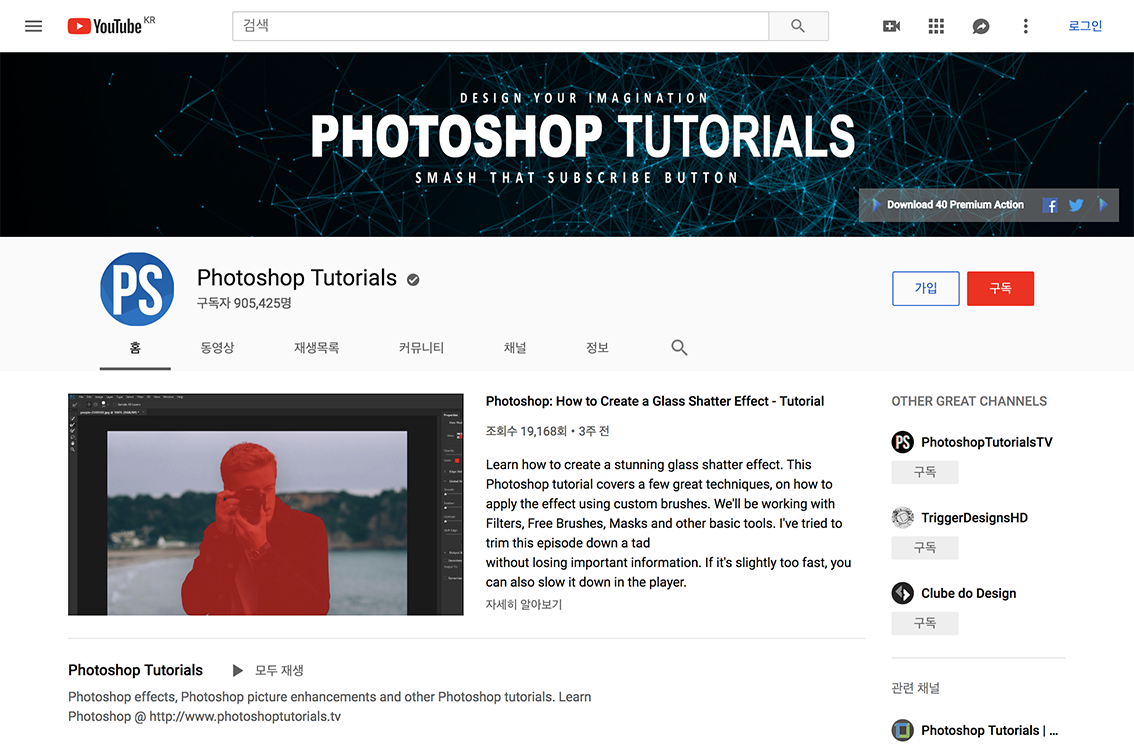
Task: Click the PhotoshopTutorialsTV avatar icon
Action: (903, 442)
